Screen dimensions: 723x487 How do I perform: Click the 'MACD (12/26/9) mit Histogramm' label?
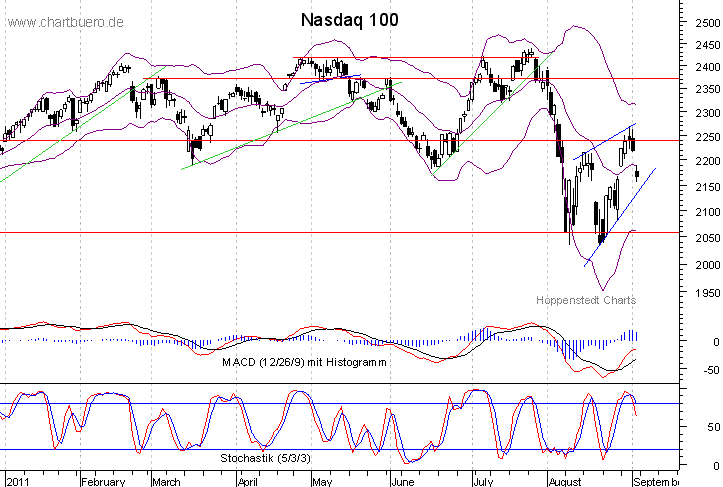[x=304, y=362]
